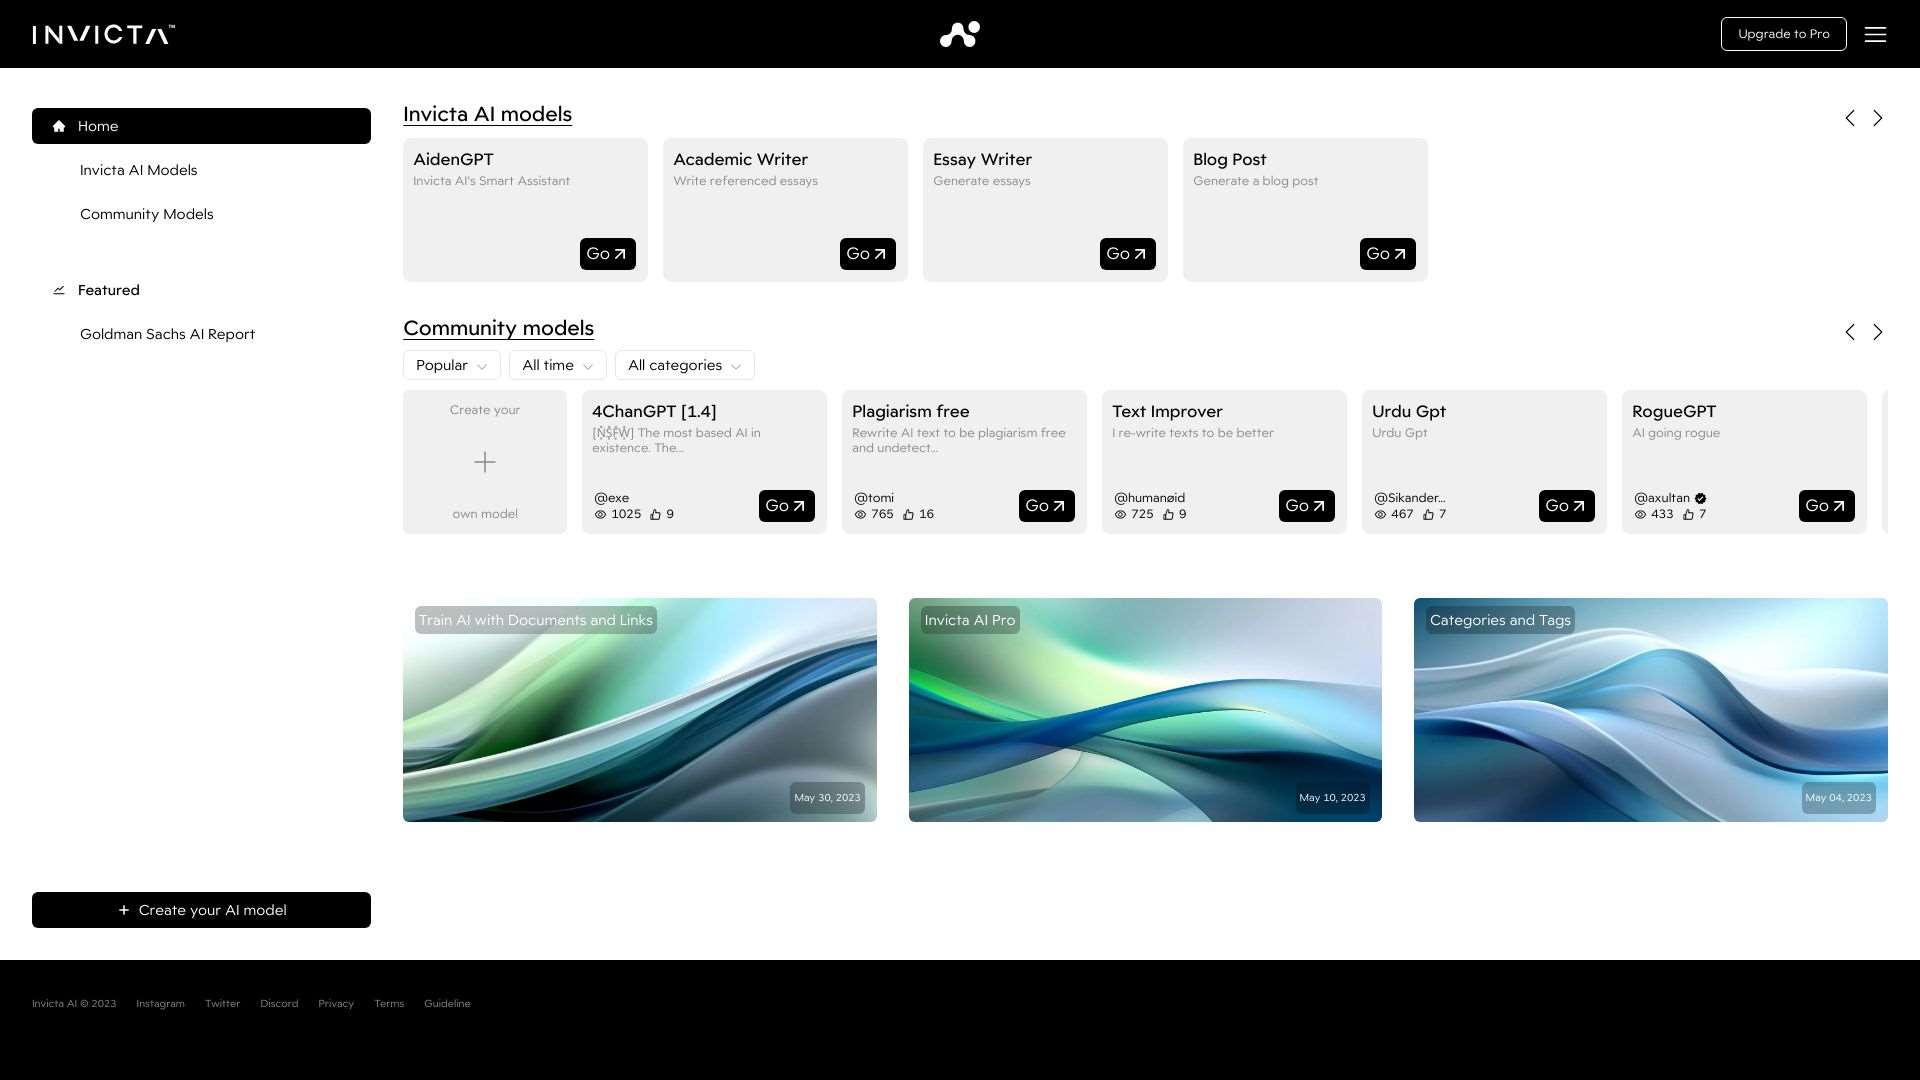Go to Community Models sidebar item
This screenshot has height=1080, width=1920.
coord(147,214)
